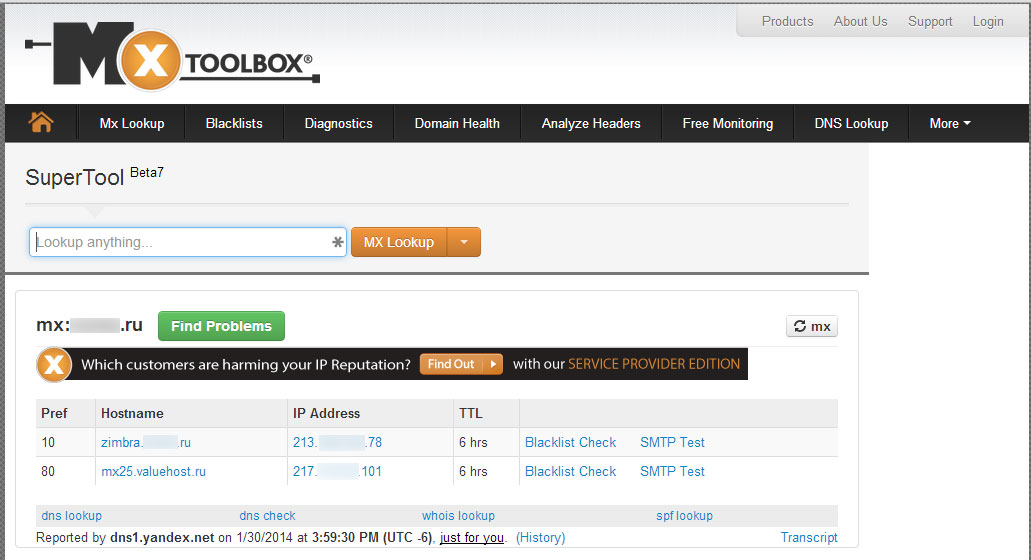Click the MxToolbox logo
Viewport: 1031px width, 560px height.
(172, 57)
